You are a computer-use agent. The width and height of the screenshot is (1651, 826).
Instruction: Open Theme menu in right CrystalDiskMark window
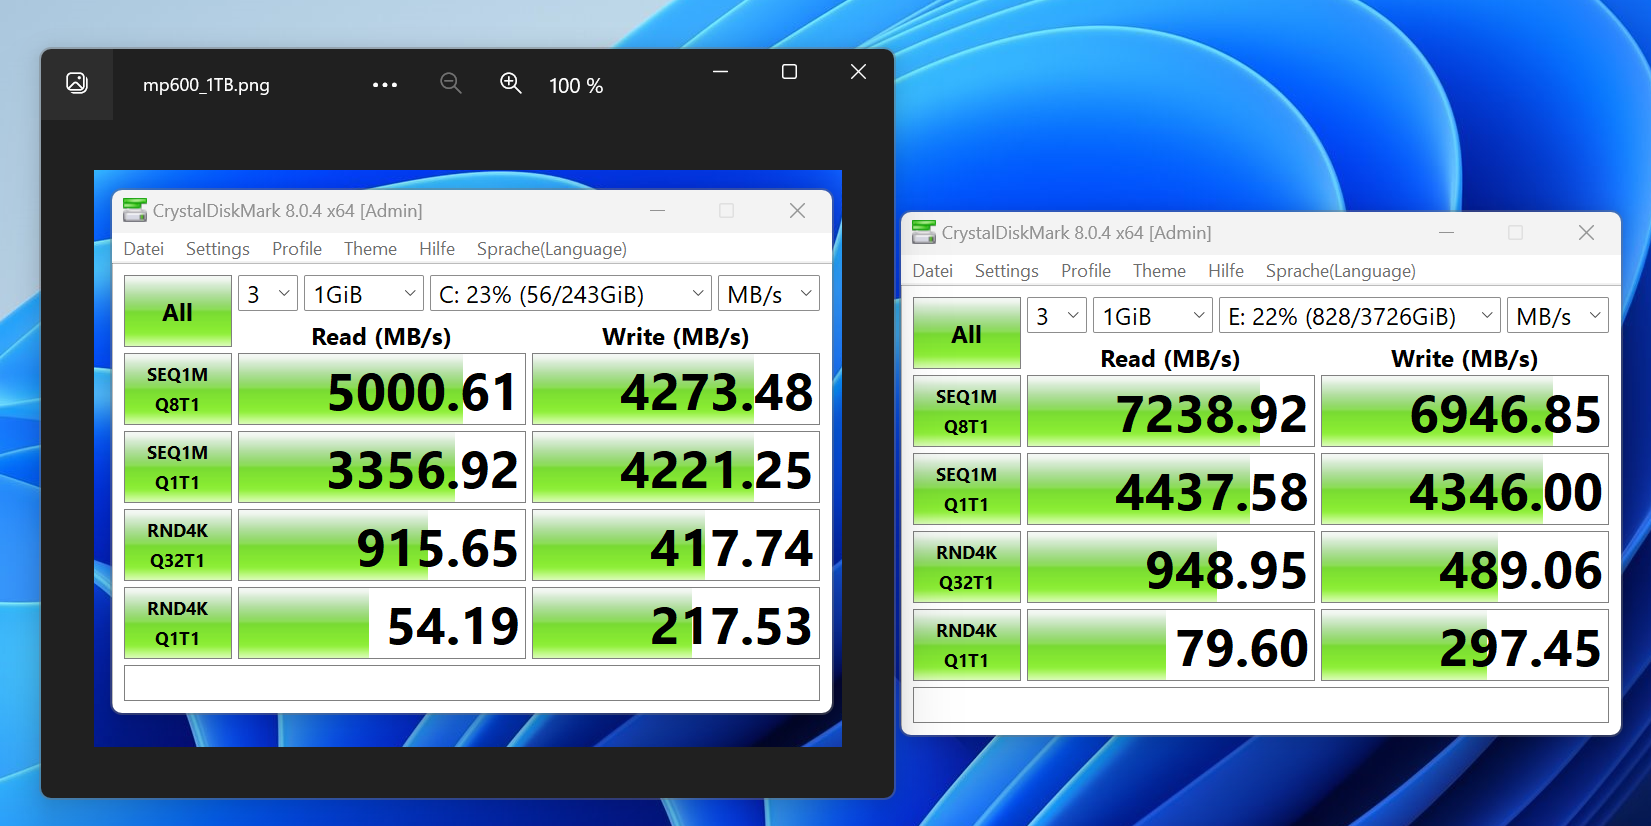pyautogui.click(x=1159, y=271)
